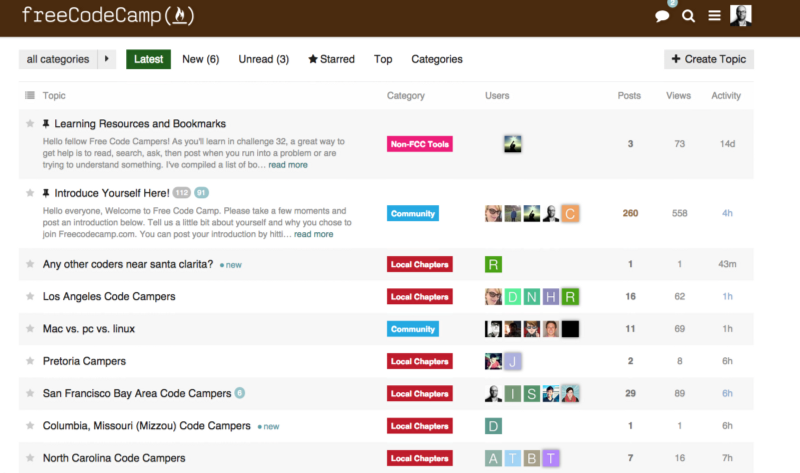Click the blue 6 badge on San Francisco topic
The width and height of the screenshot is (800, 473).
pyautogui.click(x=240, y=393)
